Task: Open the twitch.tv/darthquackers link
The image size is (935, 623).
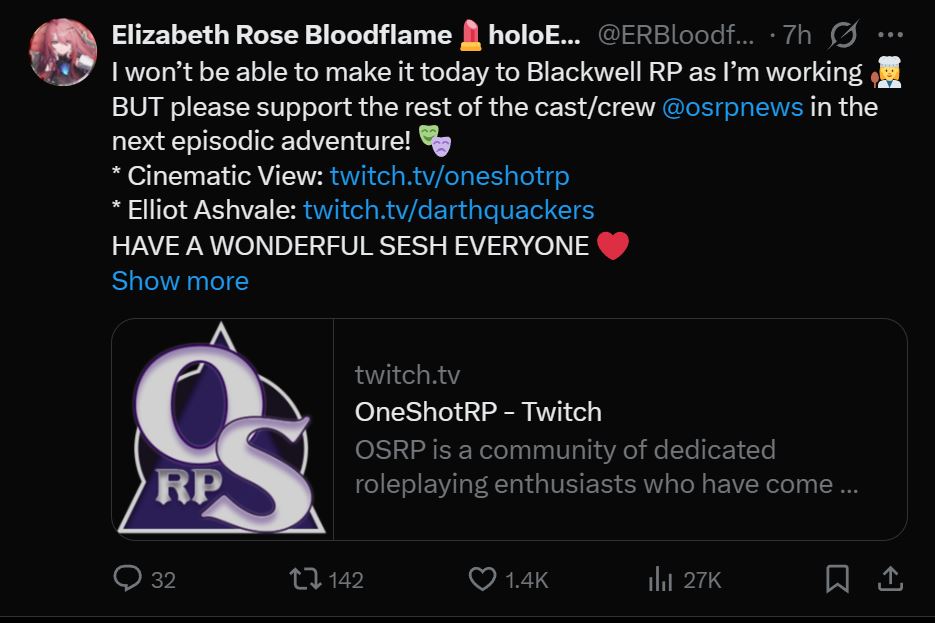Action: coord(448,210)
